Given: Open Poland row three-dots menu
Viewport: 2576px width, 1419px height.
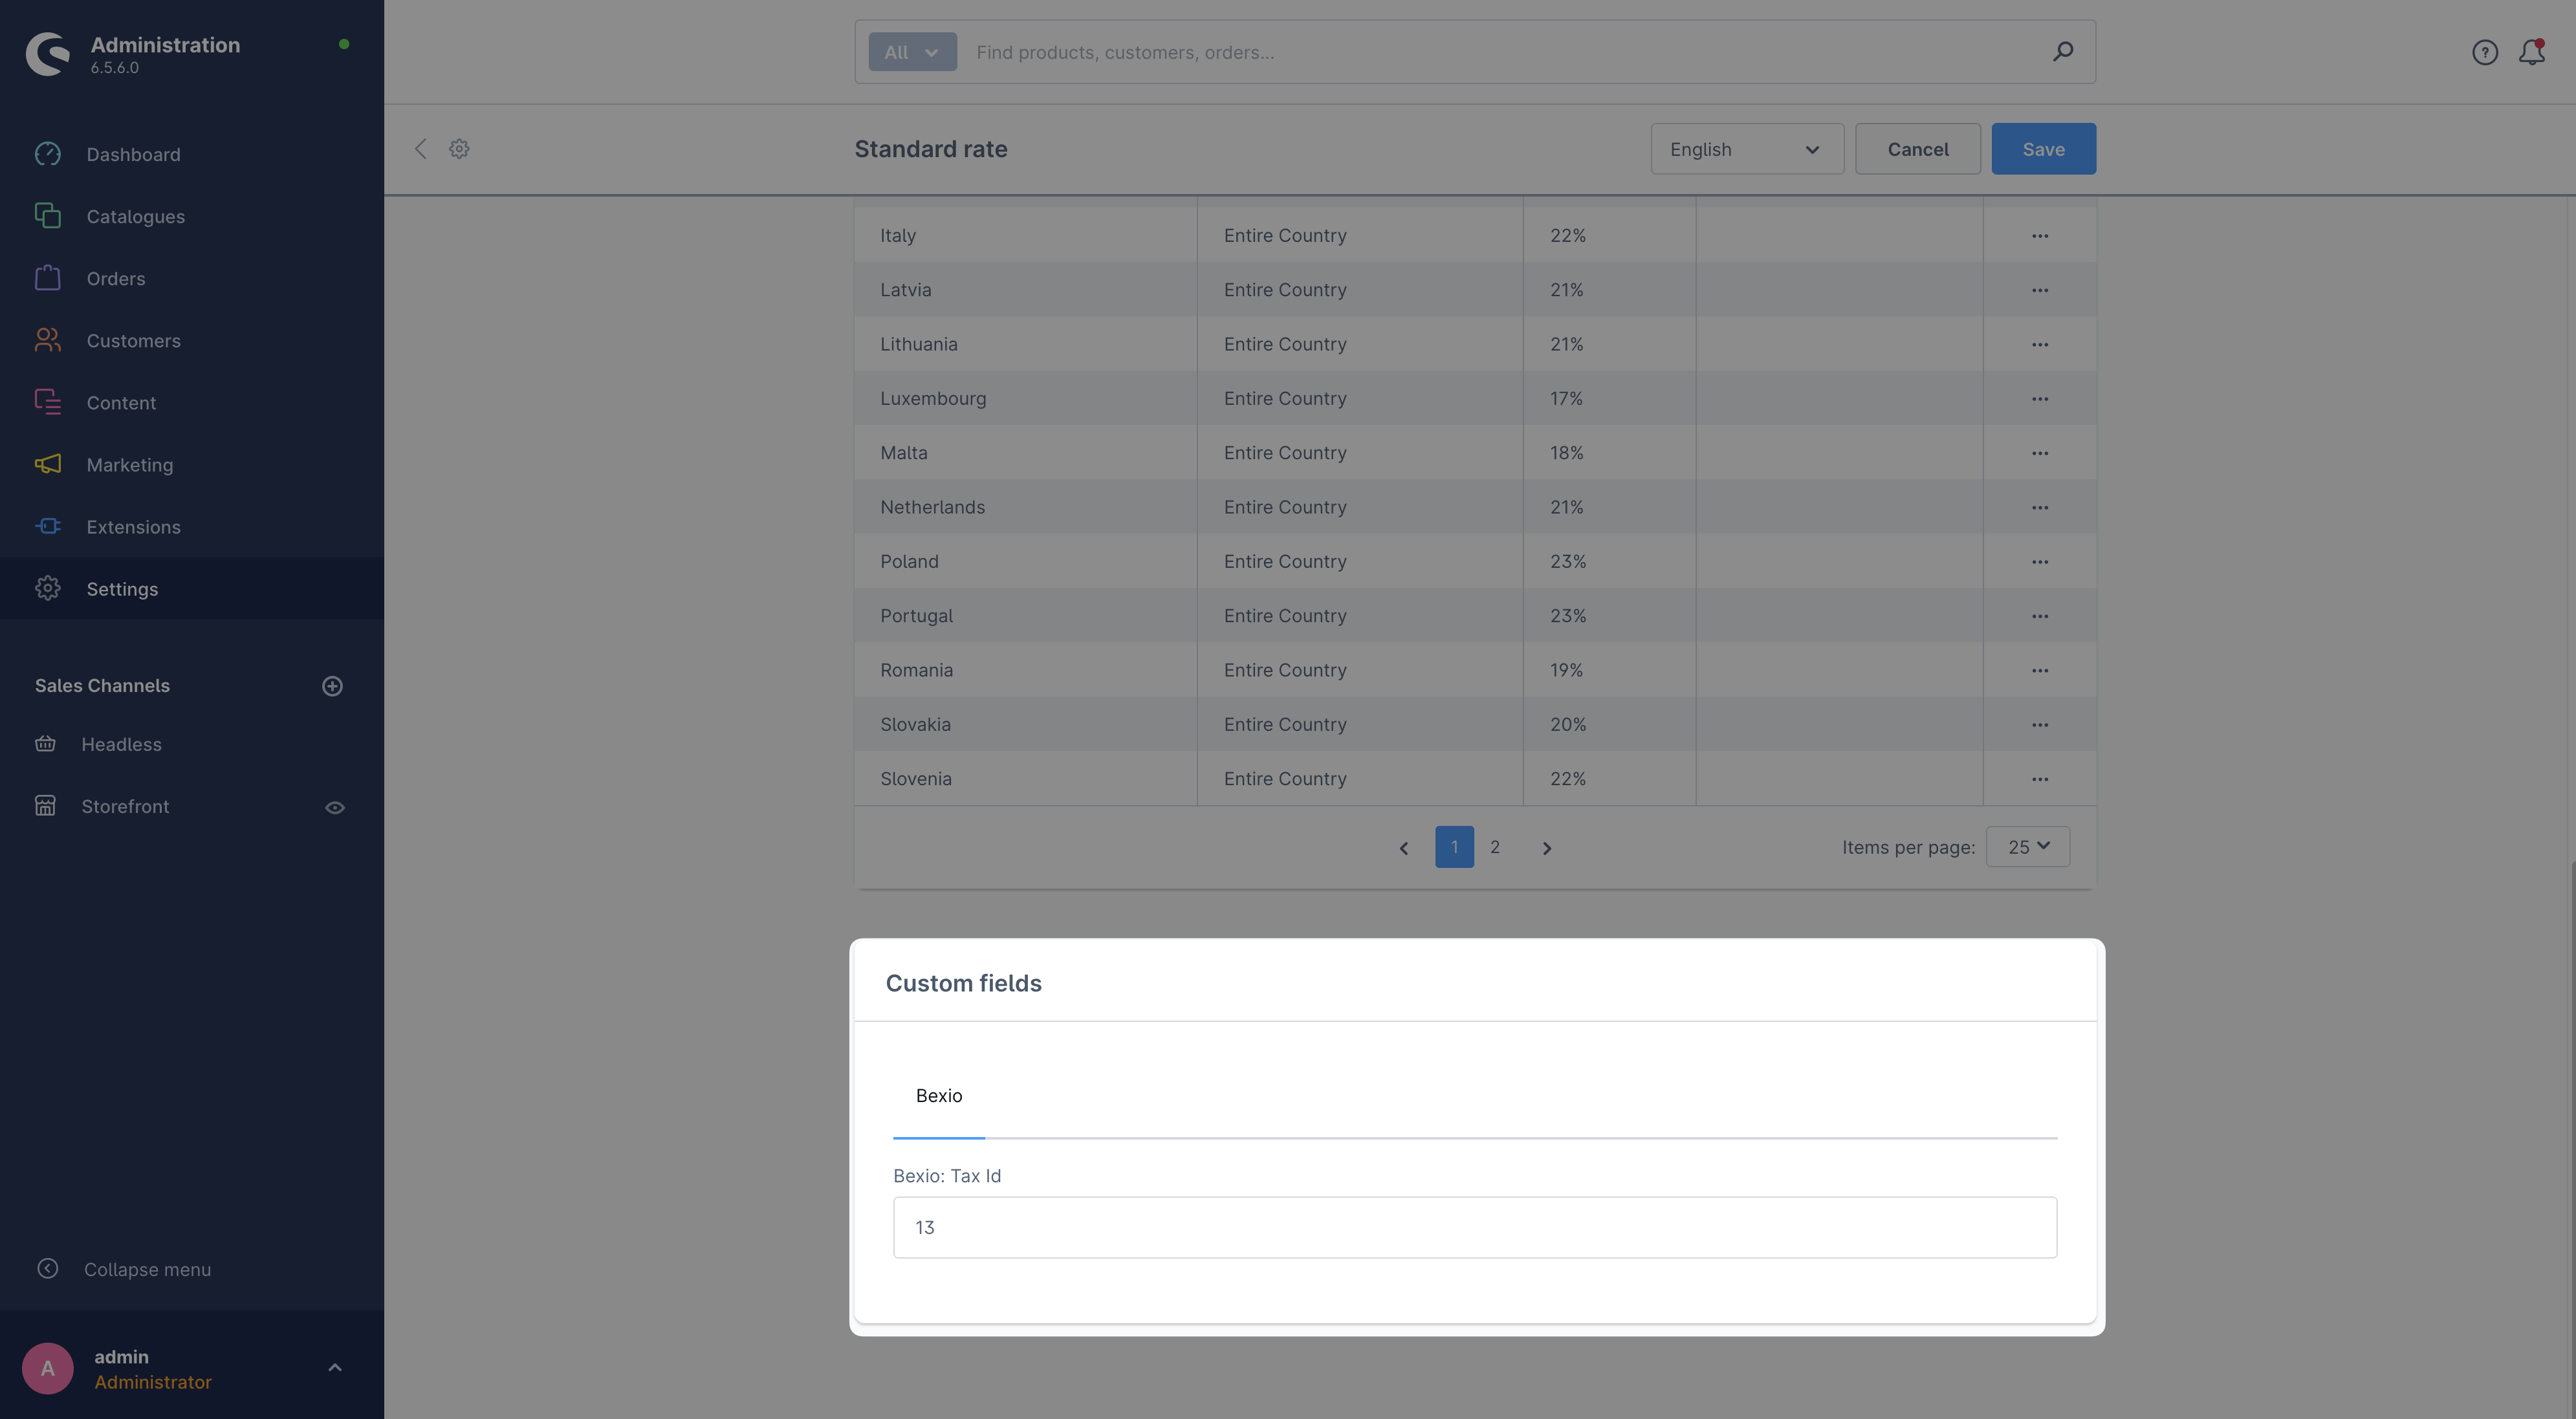Looking at the screenshot, I should [x=2039, y=562].
